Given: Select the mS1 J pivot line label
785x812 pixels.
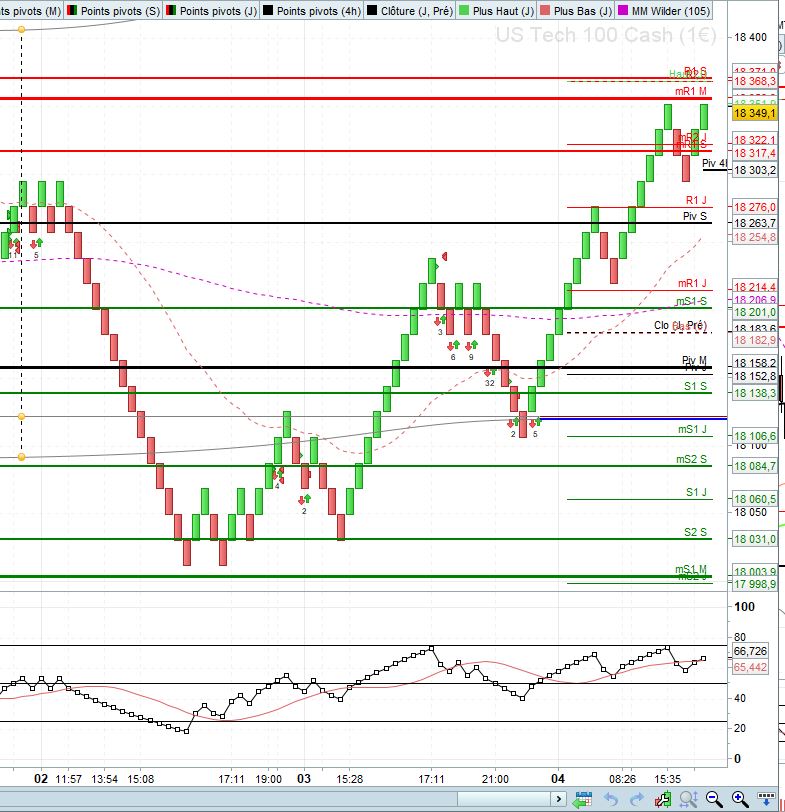Looking at the screenshot, I should tap(692, 429).
